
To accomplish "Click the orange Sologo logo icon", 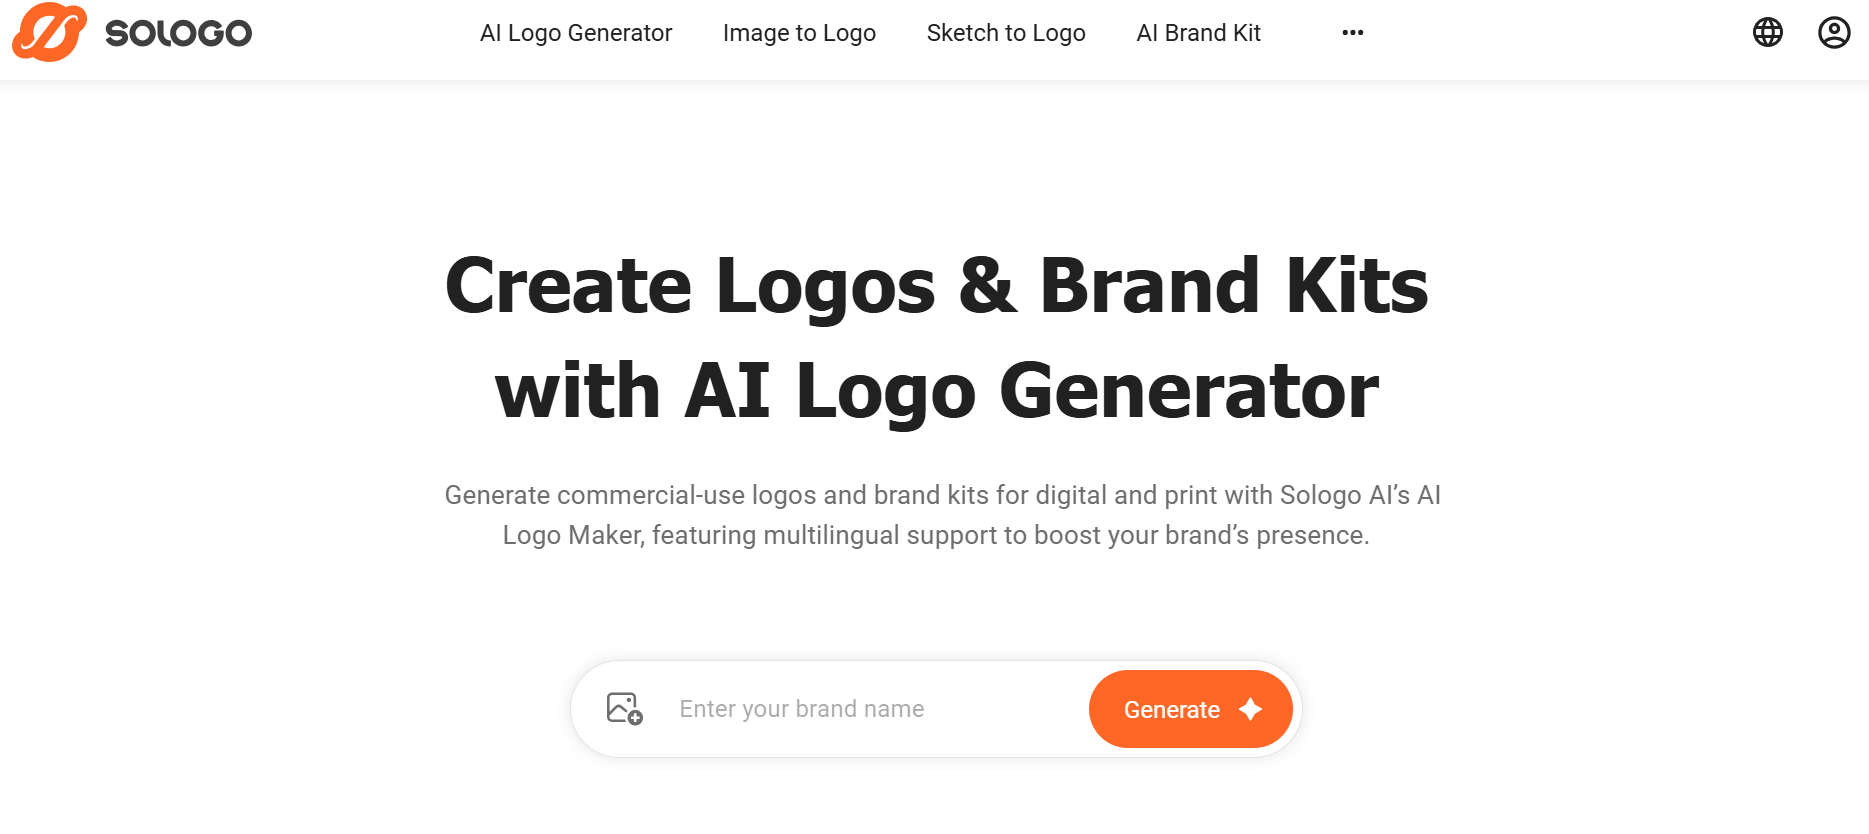I will [x=49, y=32].
